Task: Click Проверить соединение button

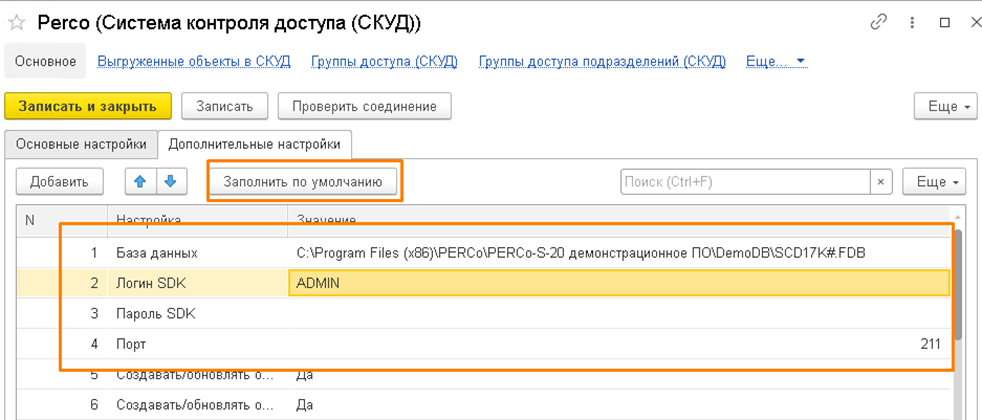Action: 365,106
